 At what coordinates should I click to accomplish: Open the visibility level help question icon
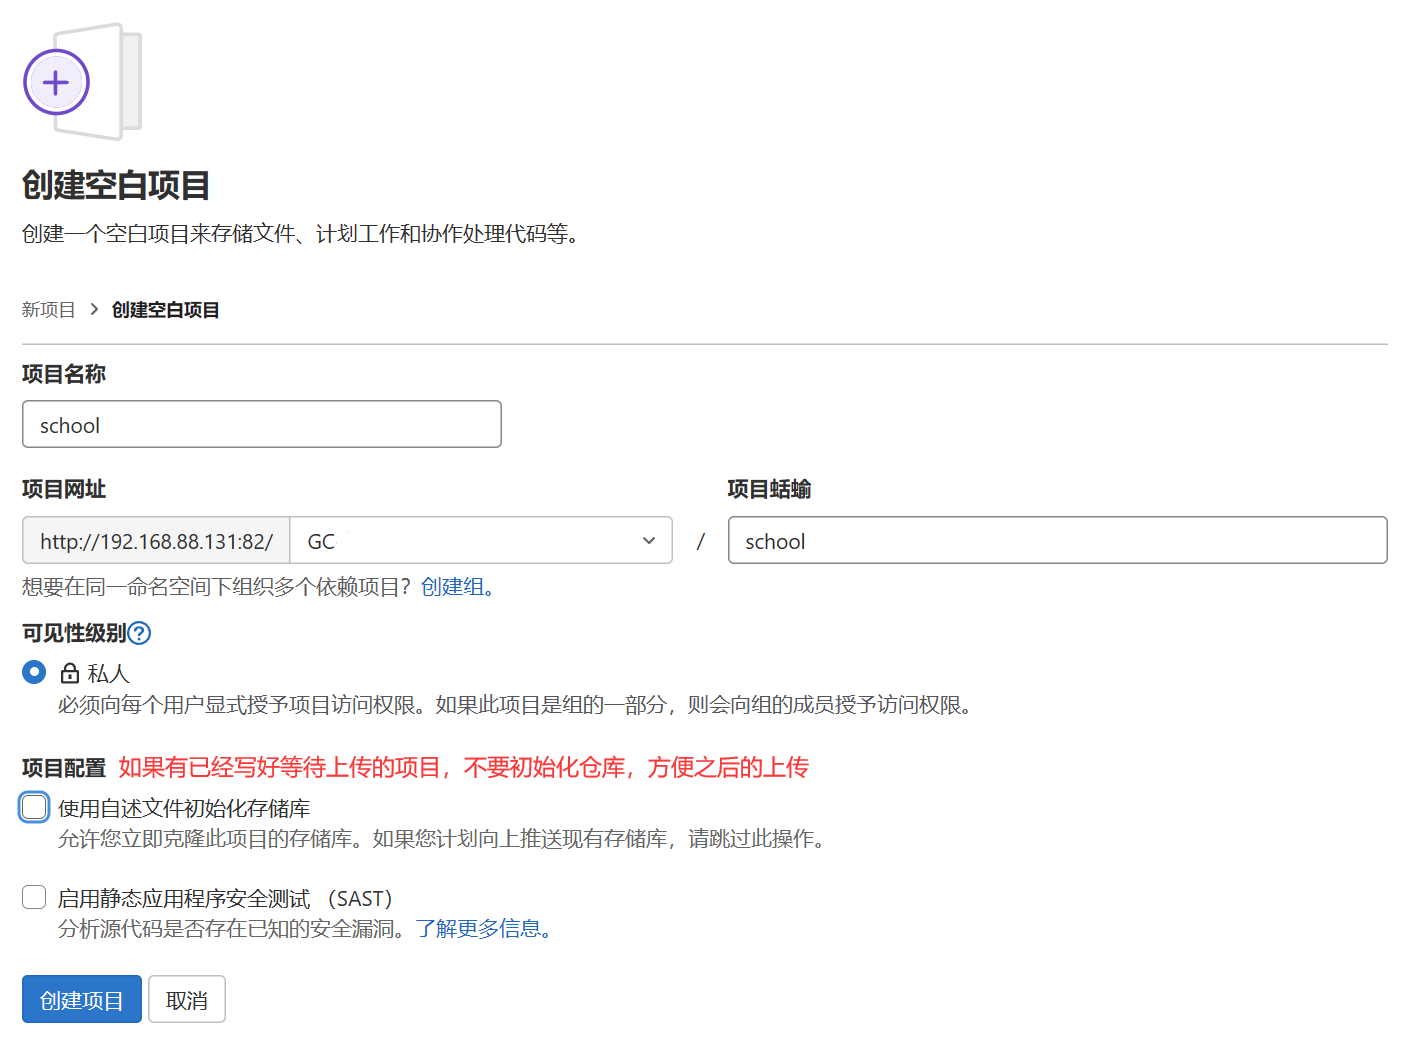[140, 633]
